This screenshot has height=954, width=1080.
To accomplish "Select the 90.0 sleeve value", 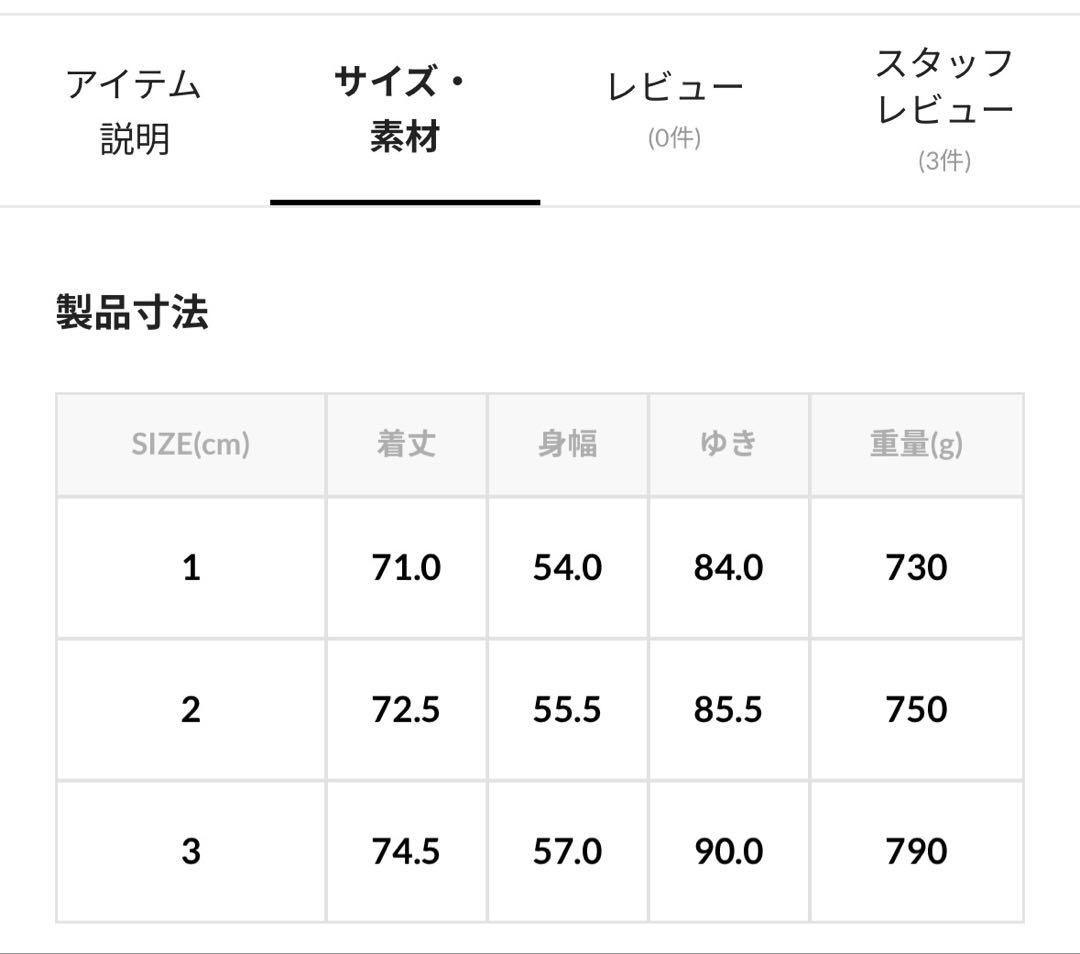I will [729, 851].
